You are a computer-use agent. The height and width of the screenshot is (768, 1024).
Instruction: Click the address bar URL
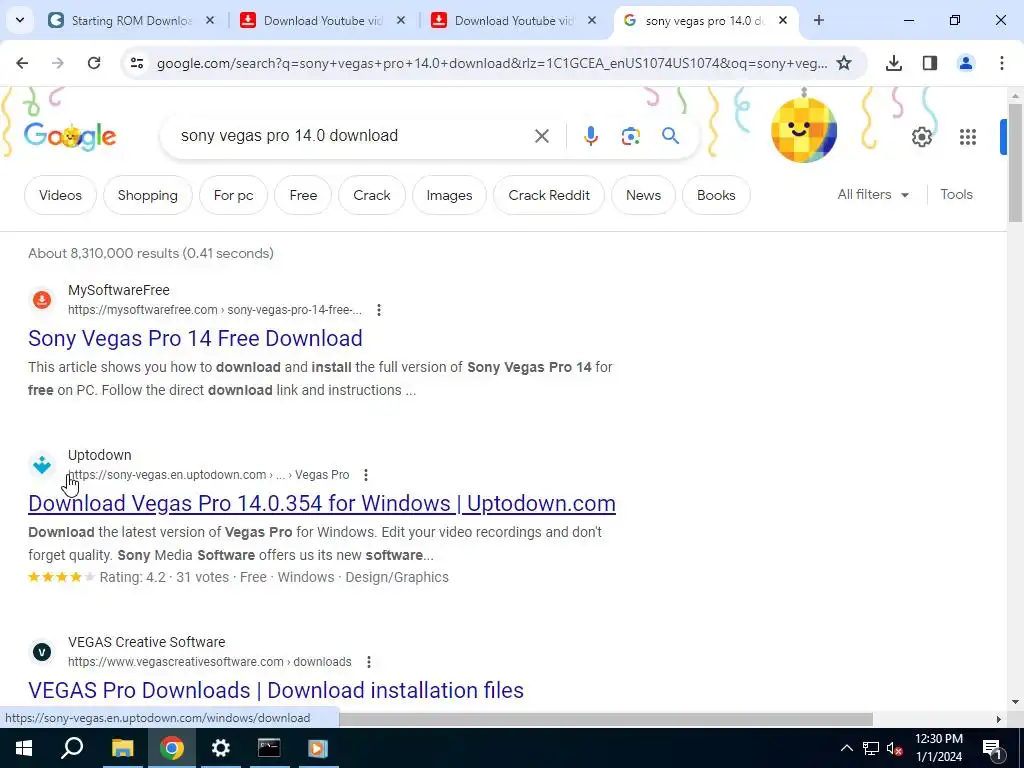(492, 63)
